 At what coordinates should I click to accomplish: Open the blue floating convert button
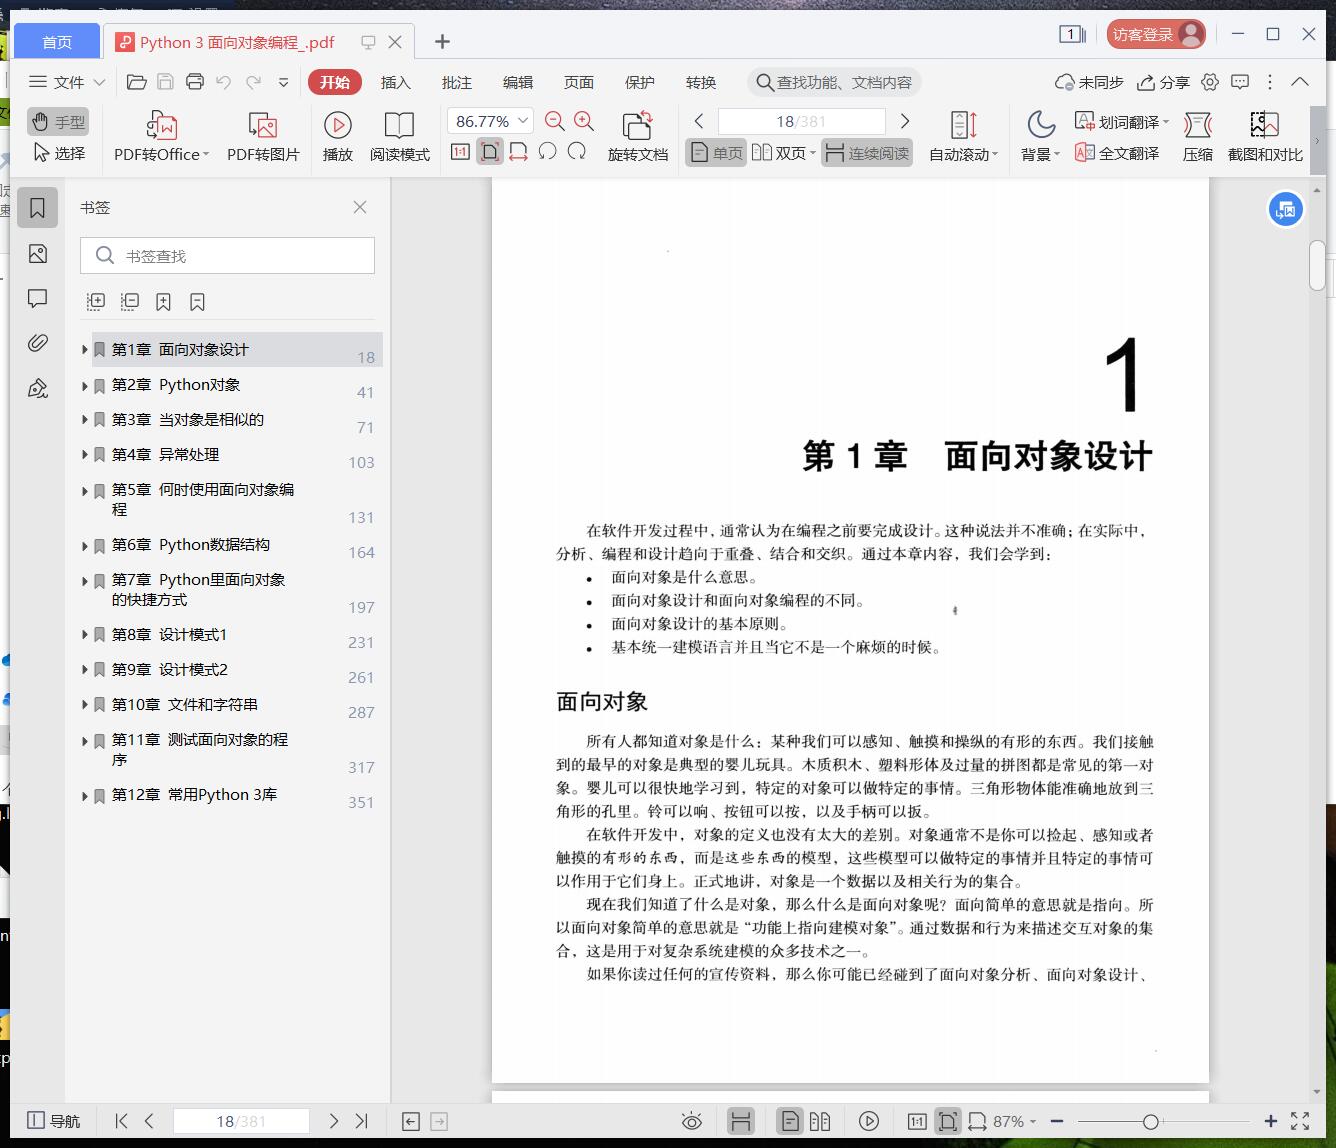click(1286, 210)
